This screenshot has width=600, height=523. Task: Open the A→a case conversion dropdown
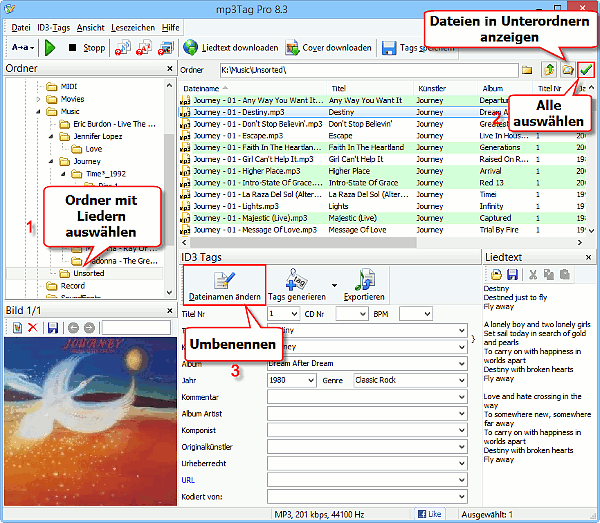(23, 48)
